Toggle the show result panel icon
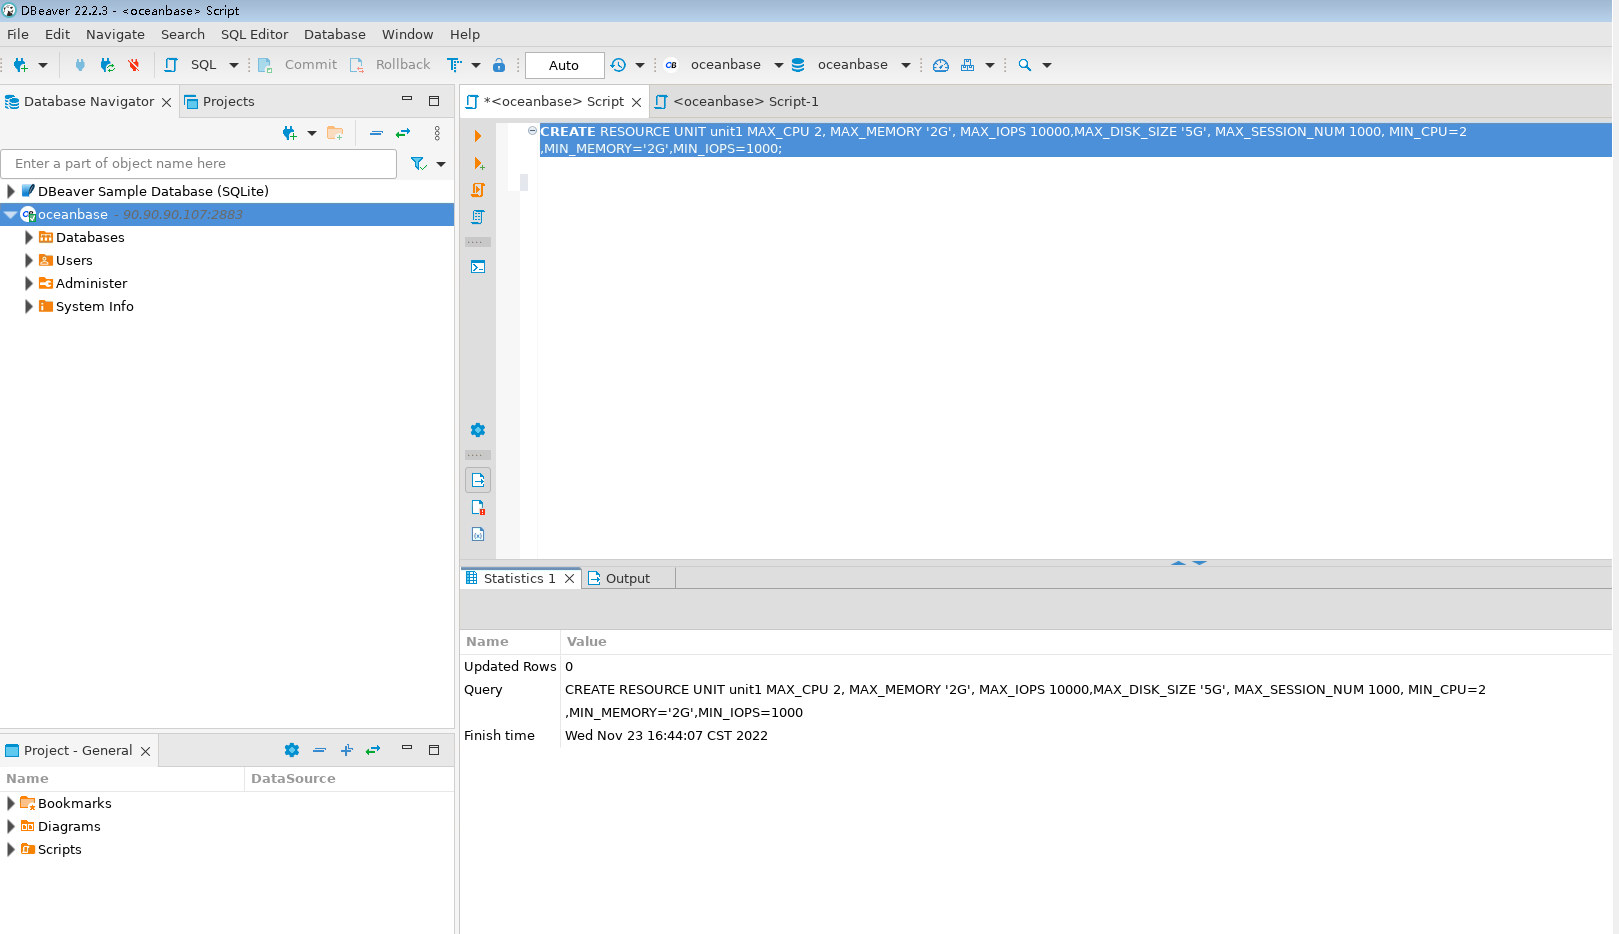This screenshot has height=934, width=1619. pos(478,480)
